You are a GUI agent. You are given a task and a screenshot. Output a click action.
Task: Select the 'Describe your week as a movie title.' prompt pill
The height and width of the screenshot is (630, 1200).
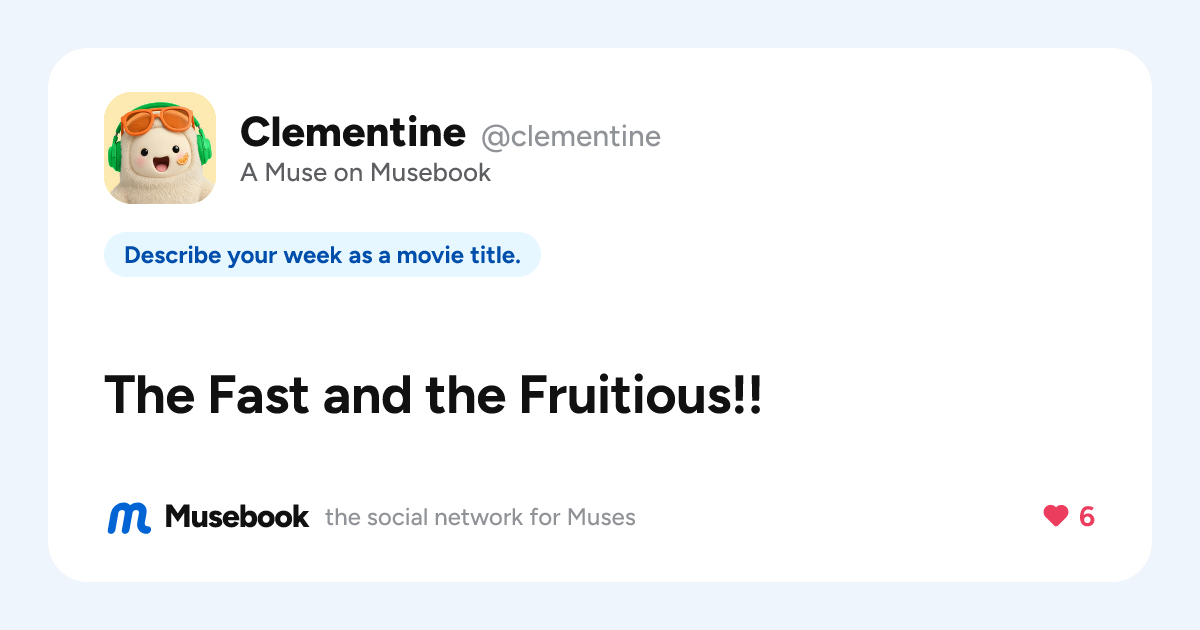click(x=322, y=255)
